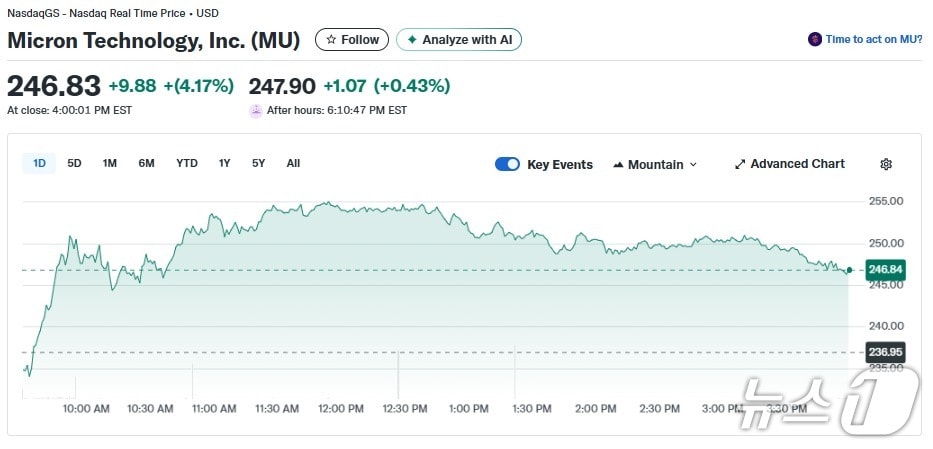This screenshot has height=449, width=933.
Task: Open the Time to act on MU link
Action: point(873,40)
